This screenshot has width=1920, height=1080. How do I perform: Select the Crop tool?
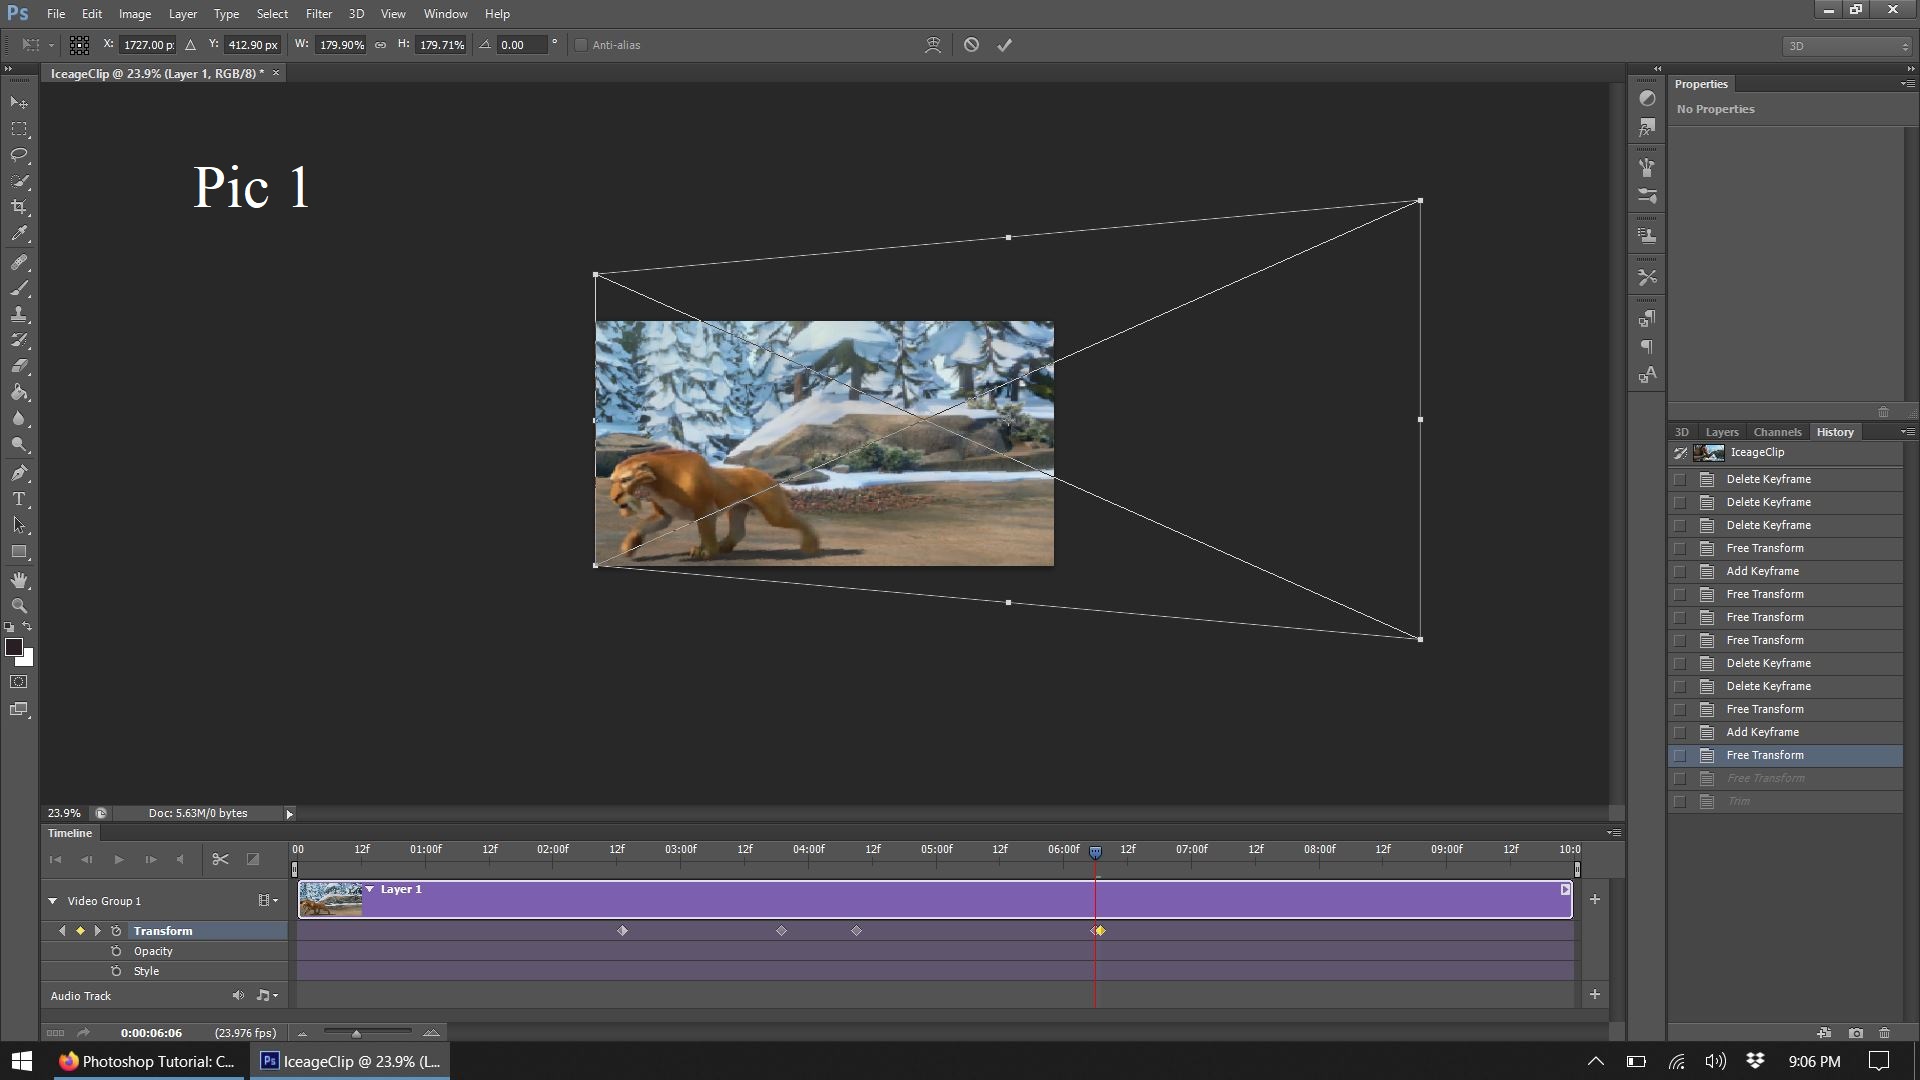(18, 207)
